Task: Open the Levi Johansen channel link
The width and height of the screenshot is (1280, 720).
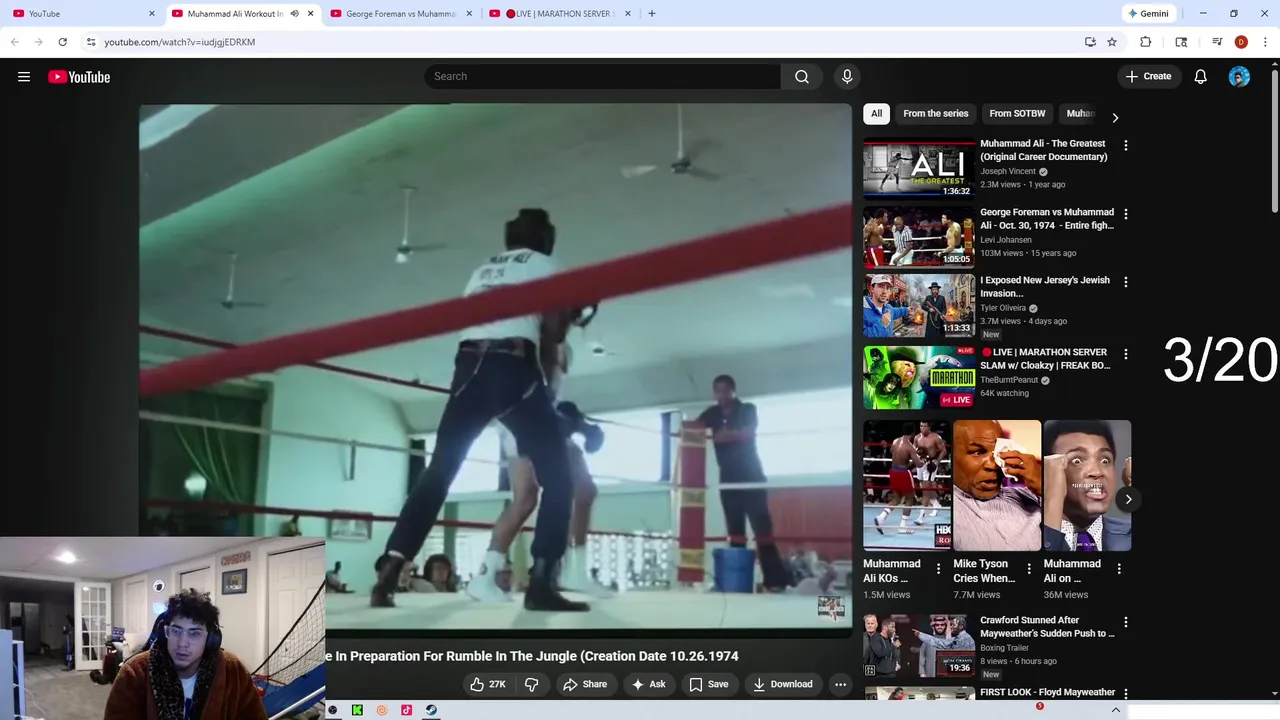Action: pyautogui.click(x=1006, y=240)
